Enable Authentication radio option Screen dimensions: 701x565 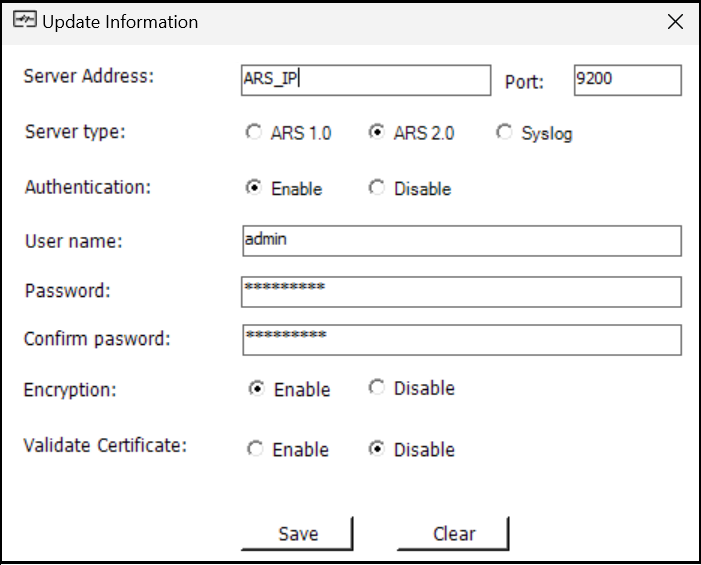point(254,188)
